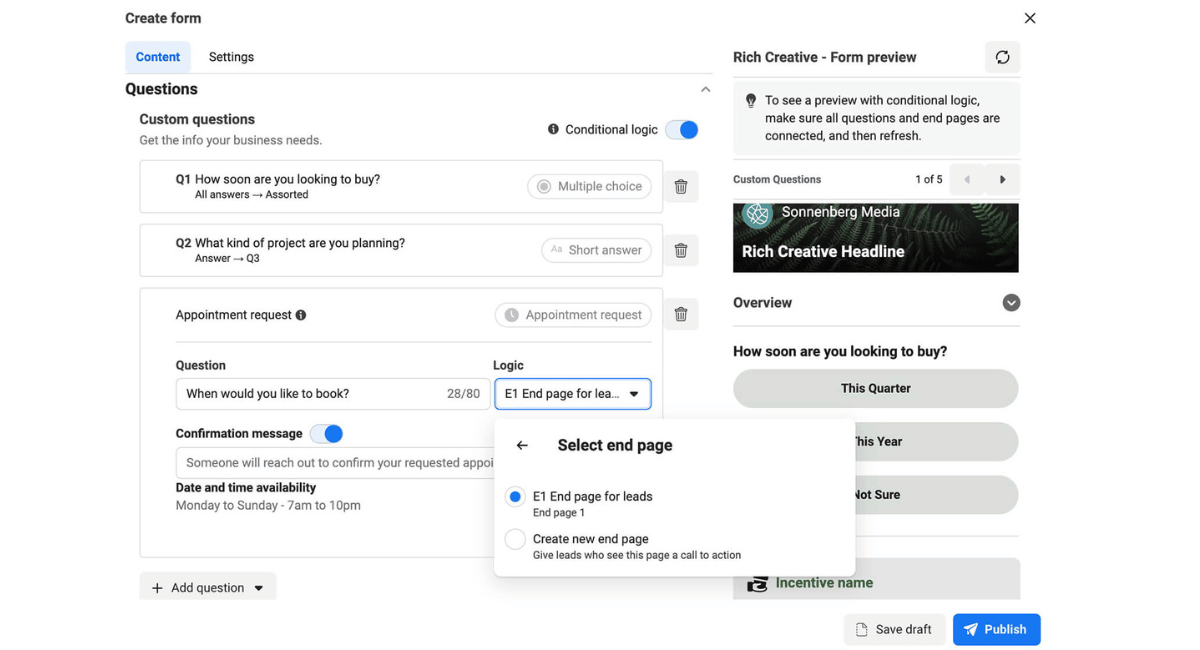Open the Logic end page dropdown
Image resolution: width=1200 pixels, height=650 pixels.
tap(572, 393)
